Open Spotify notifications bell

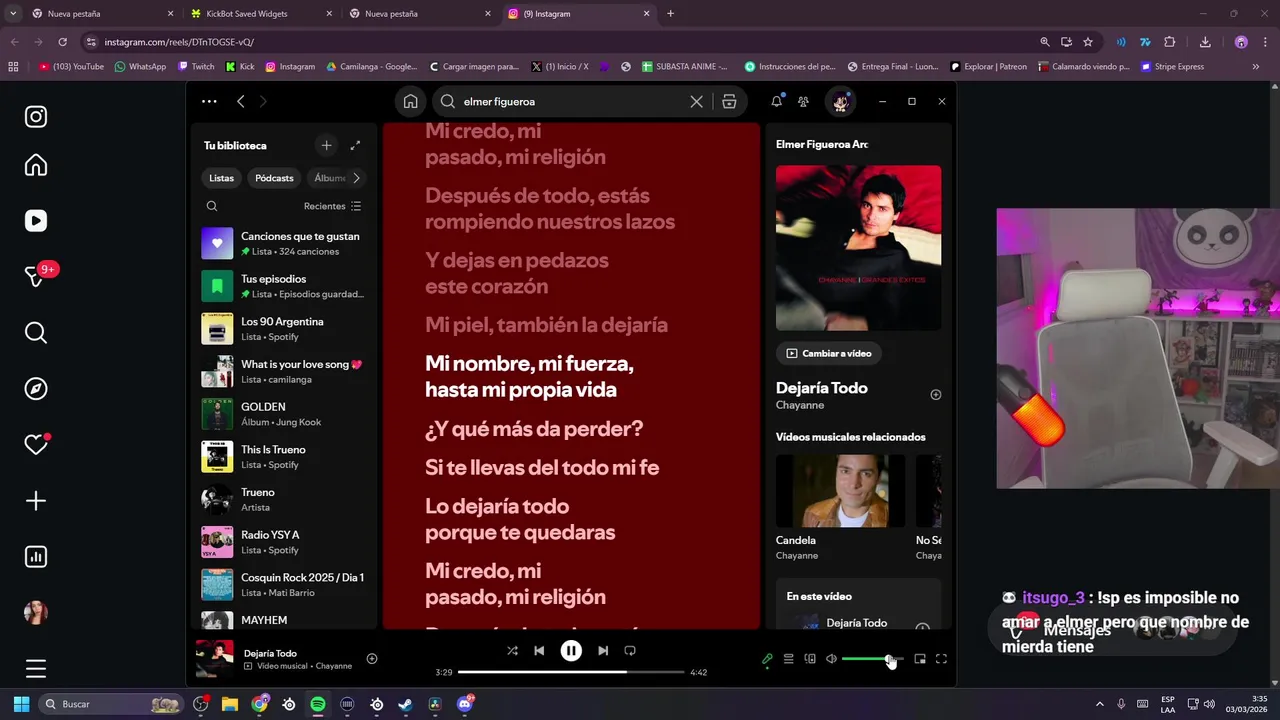coord(777,101)
